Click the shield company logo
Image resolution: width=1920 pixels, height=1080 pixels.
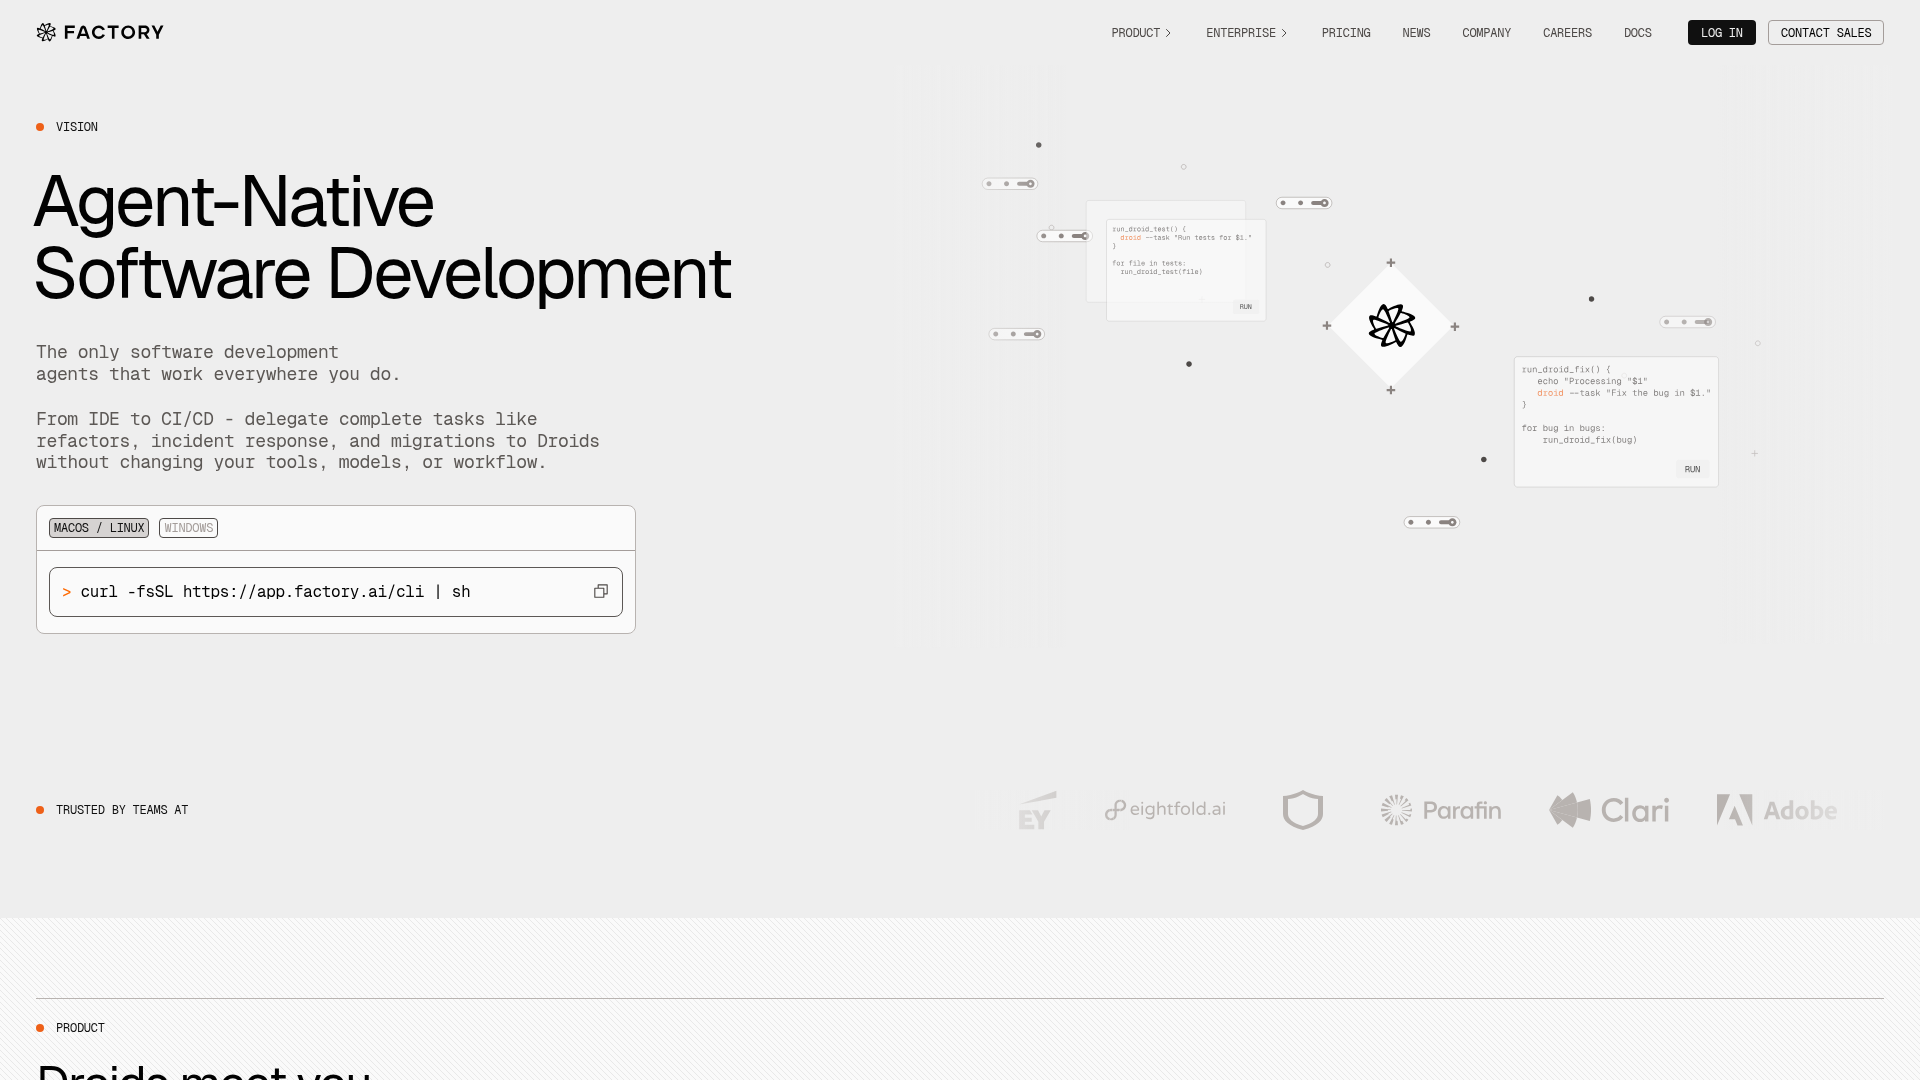click(1302, 810)
